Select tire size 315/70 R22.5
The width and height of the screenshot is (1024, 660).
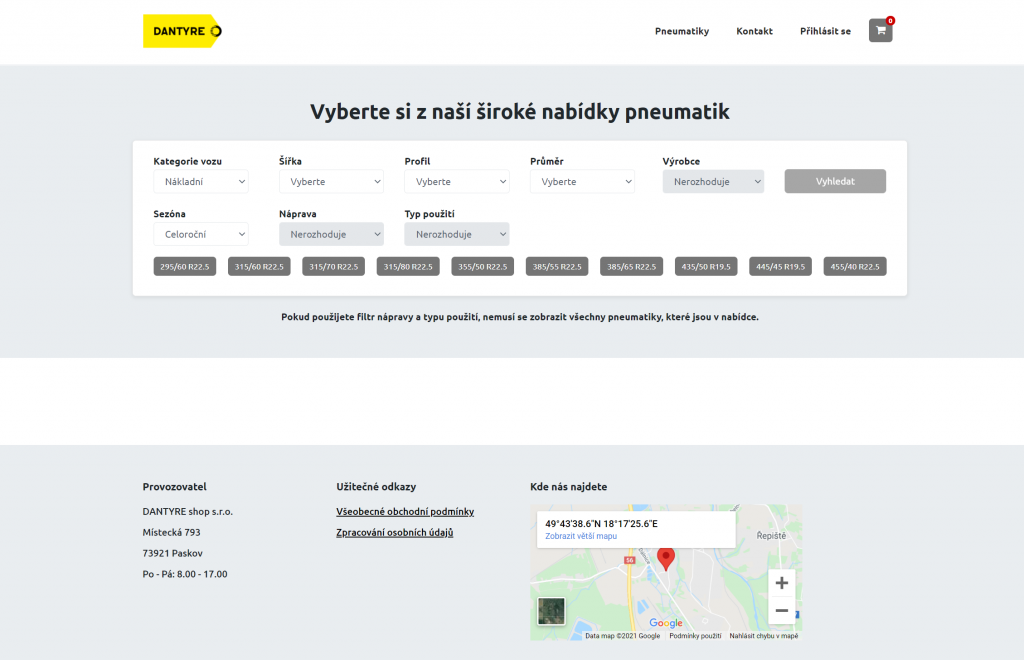[334, 266]
